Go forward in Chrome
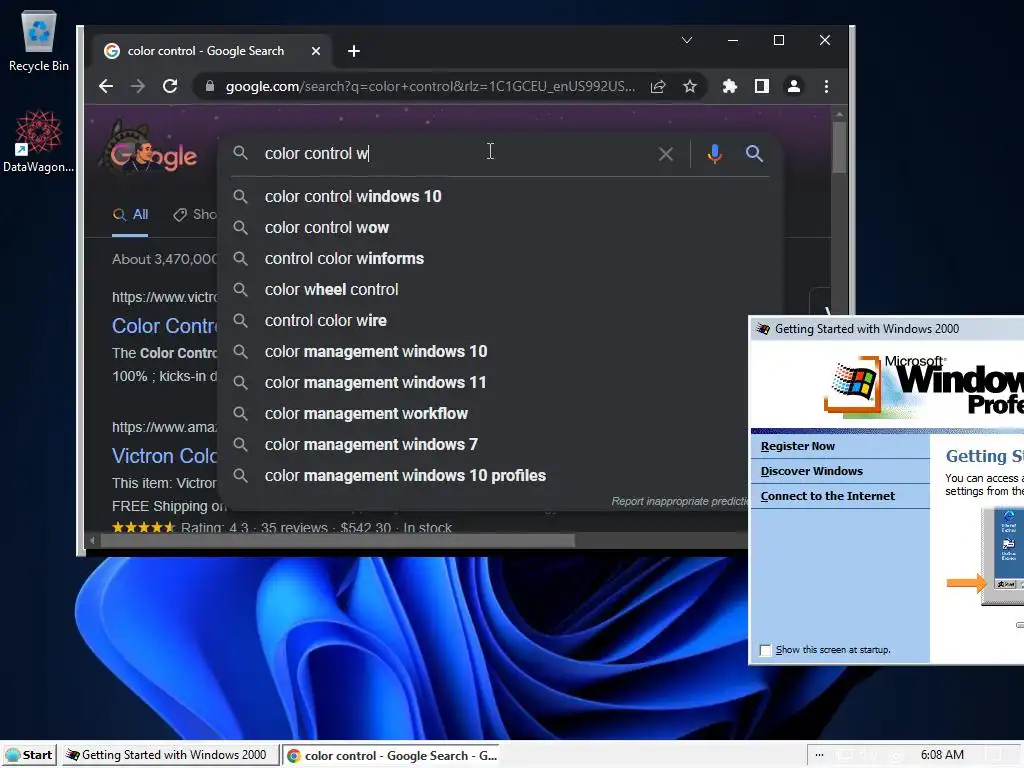The image size is (1024, 768). (138, 86)
